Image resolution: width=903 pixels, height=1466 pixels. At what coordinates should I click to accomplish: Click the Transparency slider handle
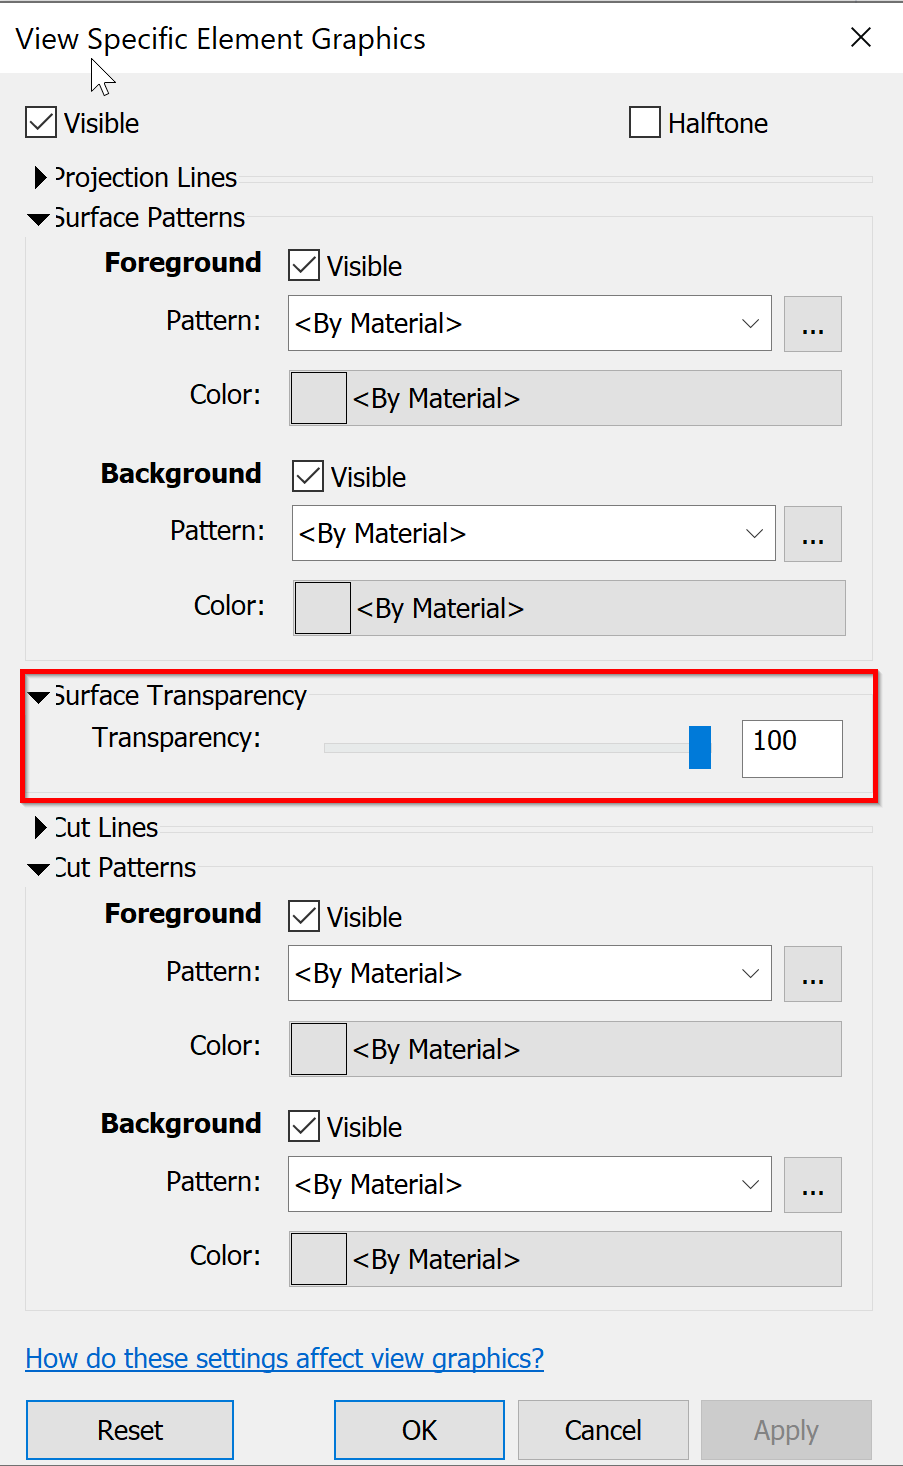point(700,747)
